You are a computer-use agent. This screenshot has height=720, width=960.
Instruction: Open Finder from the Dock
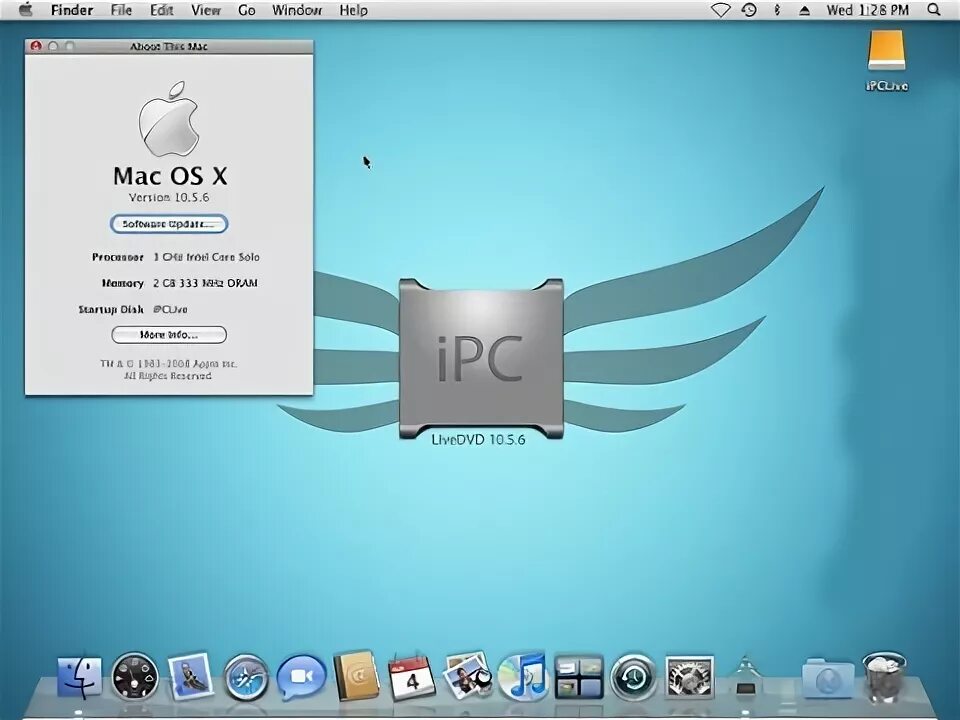(80, 677)
